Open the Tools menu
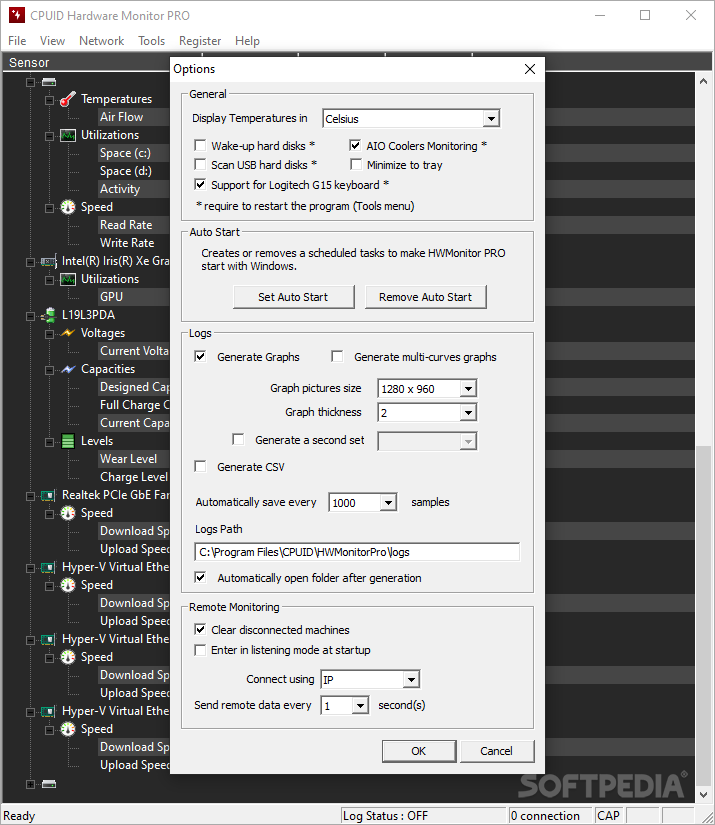 [x=152, y=41]
